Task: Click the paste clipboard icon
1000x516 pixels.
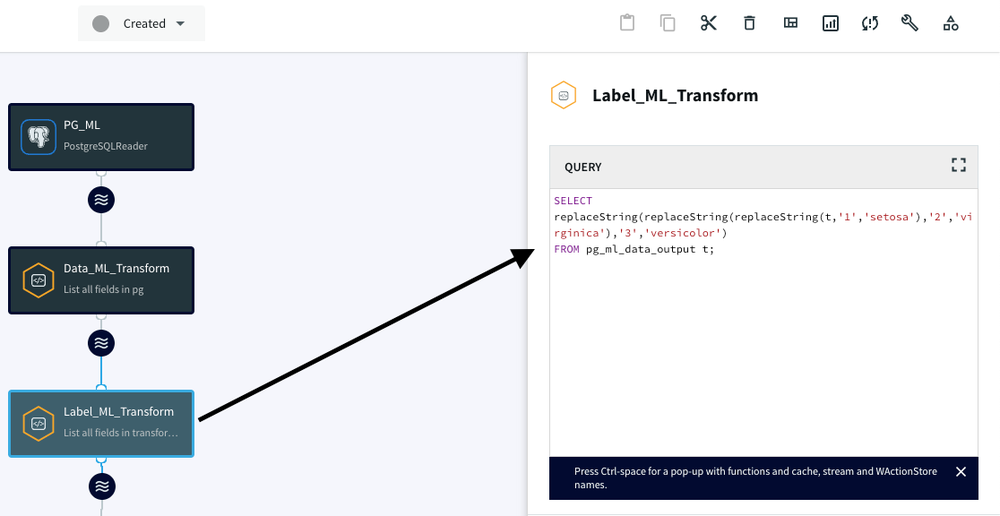Action: coord(627,24)
